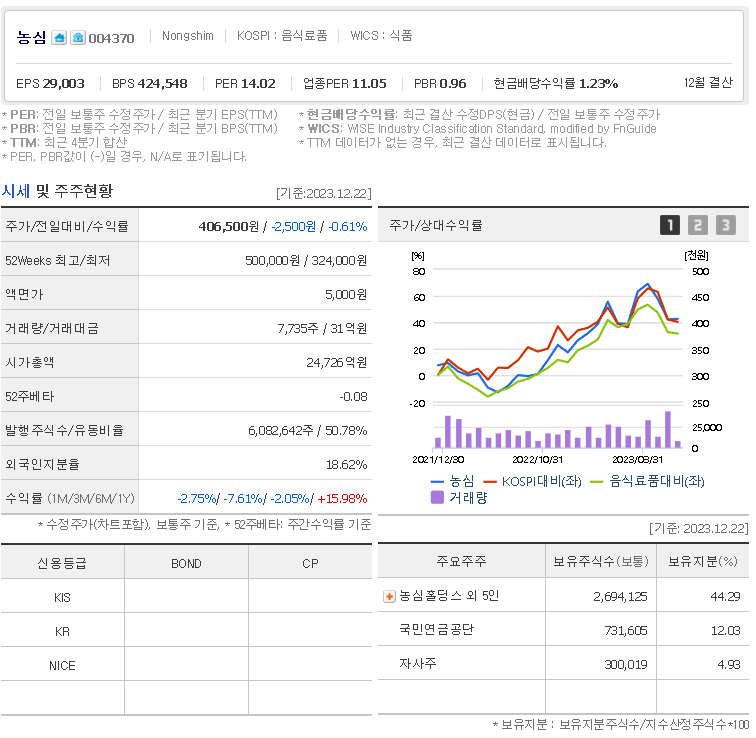Screen dimensions: 756x738
Task: Click the 시가총액 24,726억원 value
Action: coord(337,362)
